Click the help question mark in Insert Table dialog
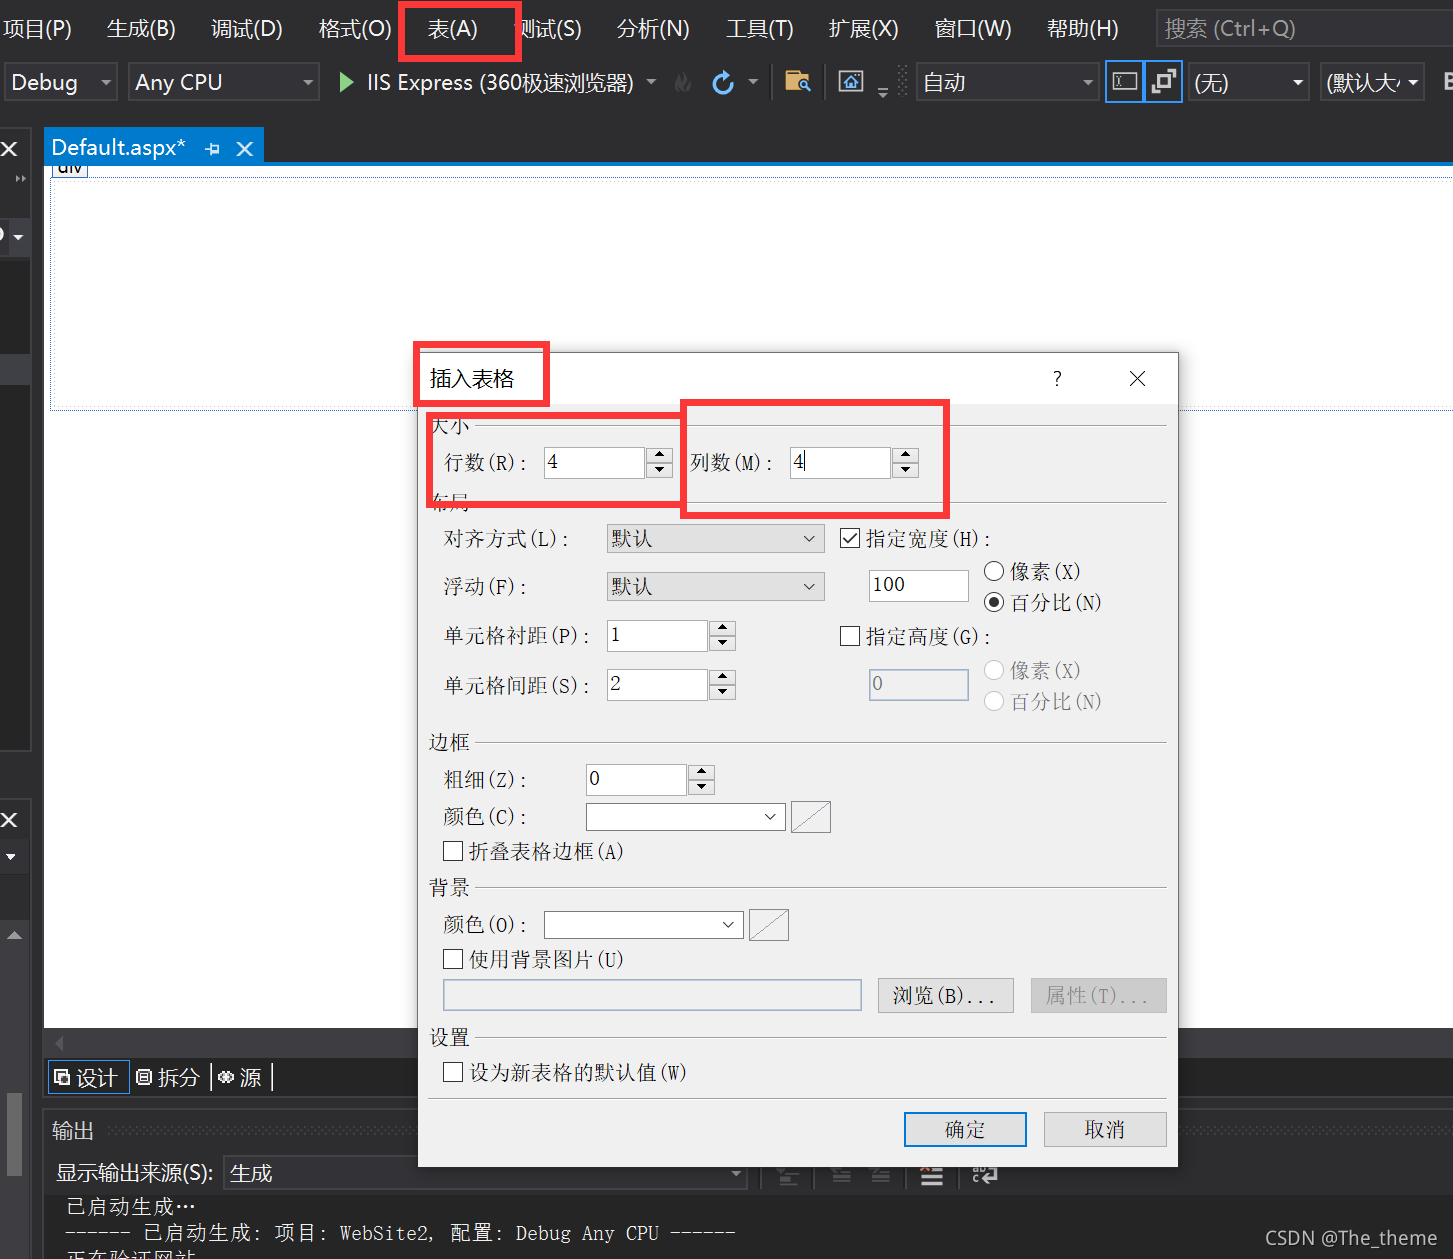The image size is (1453, 1259). point(1057,378)
